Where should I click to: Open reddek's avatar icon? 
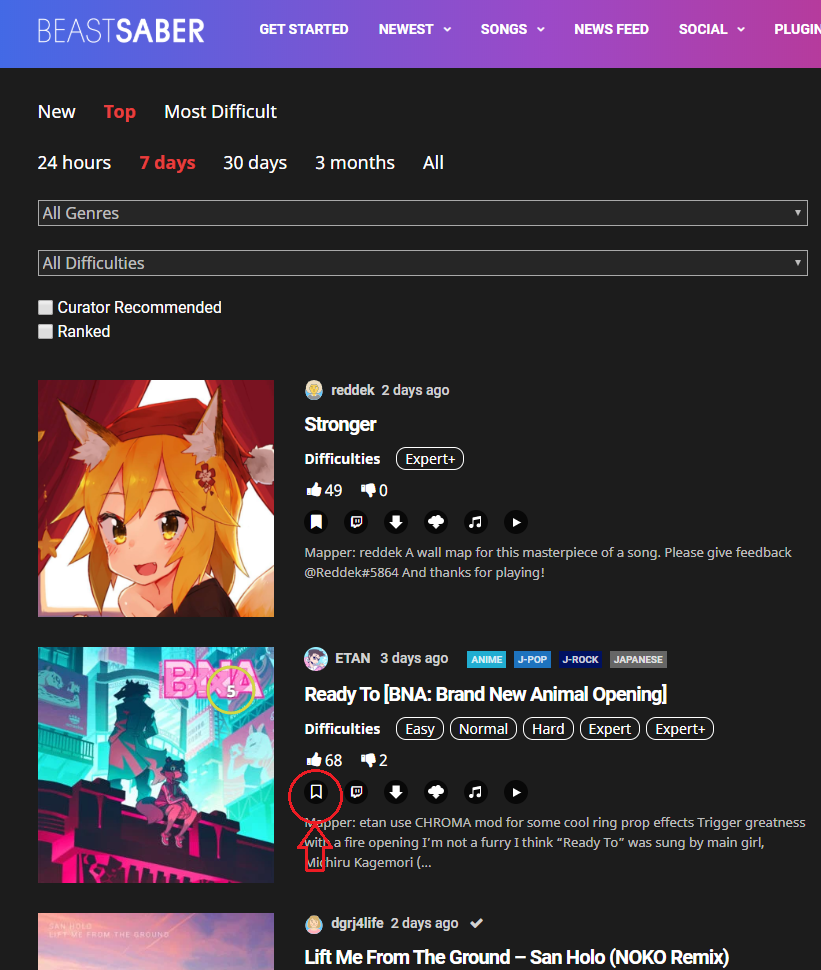[314, 390]
